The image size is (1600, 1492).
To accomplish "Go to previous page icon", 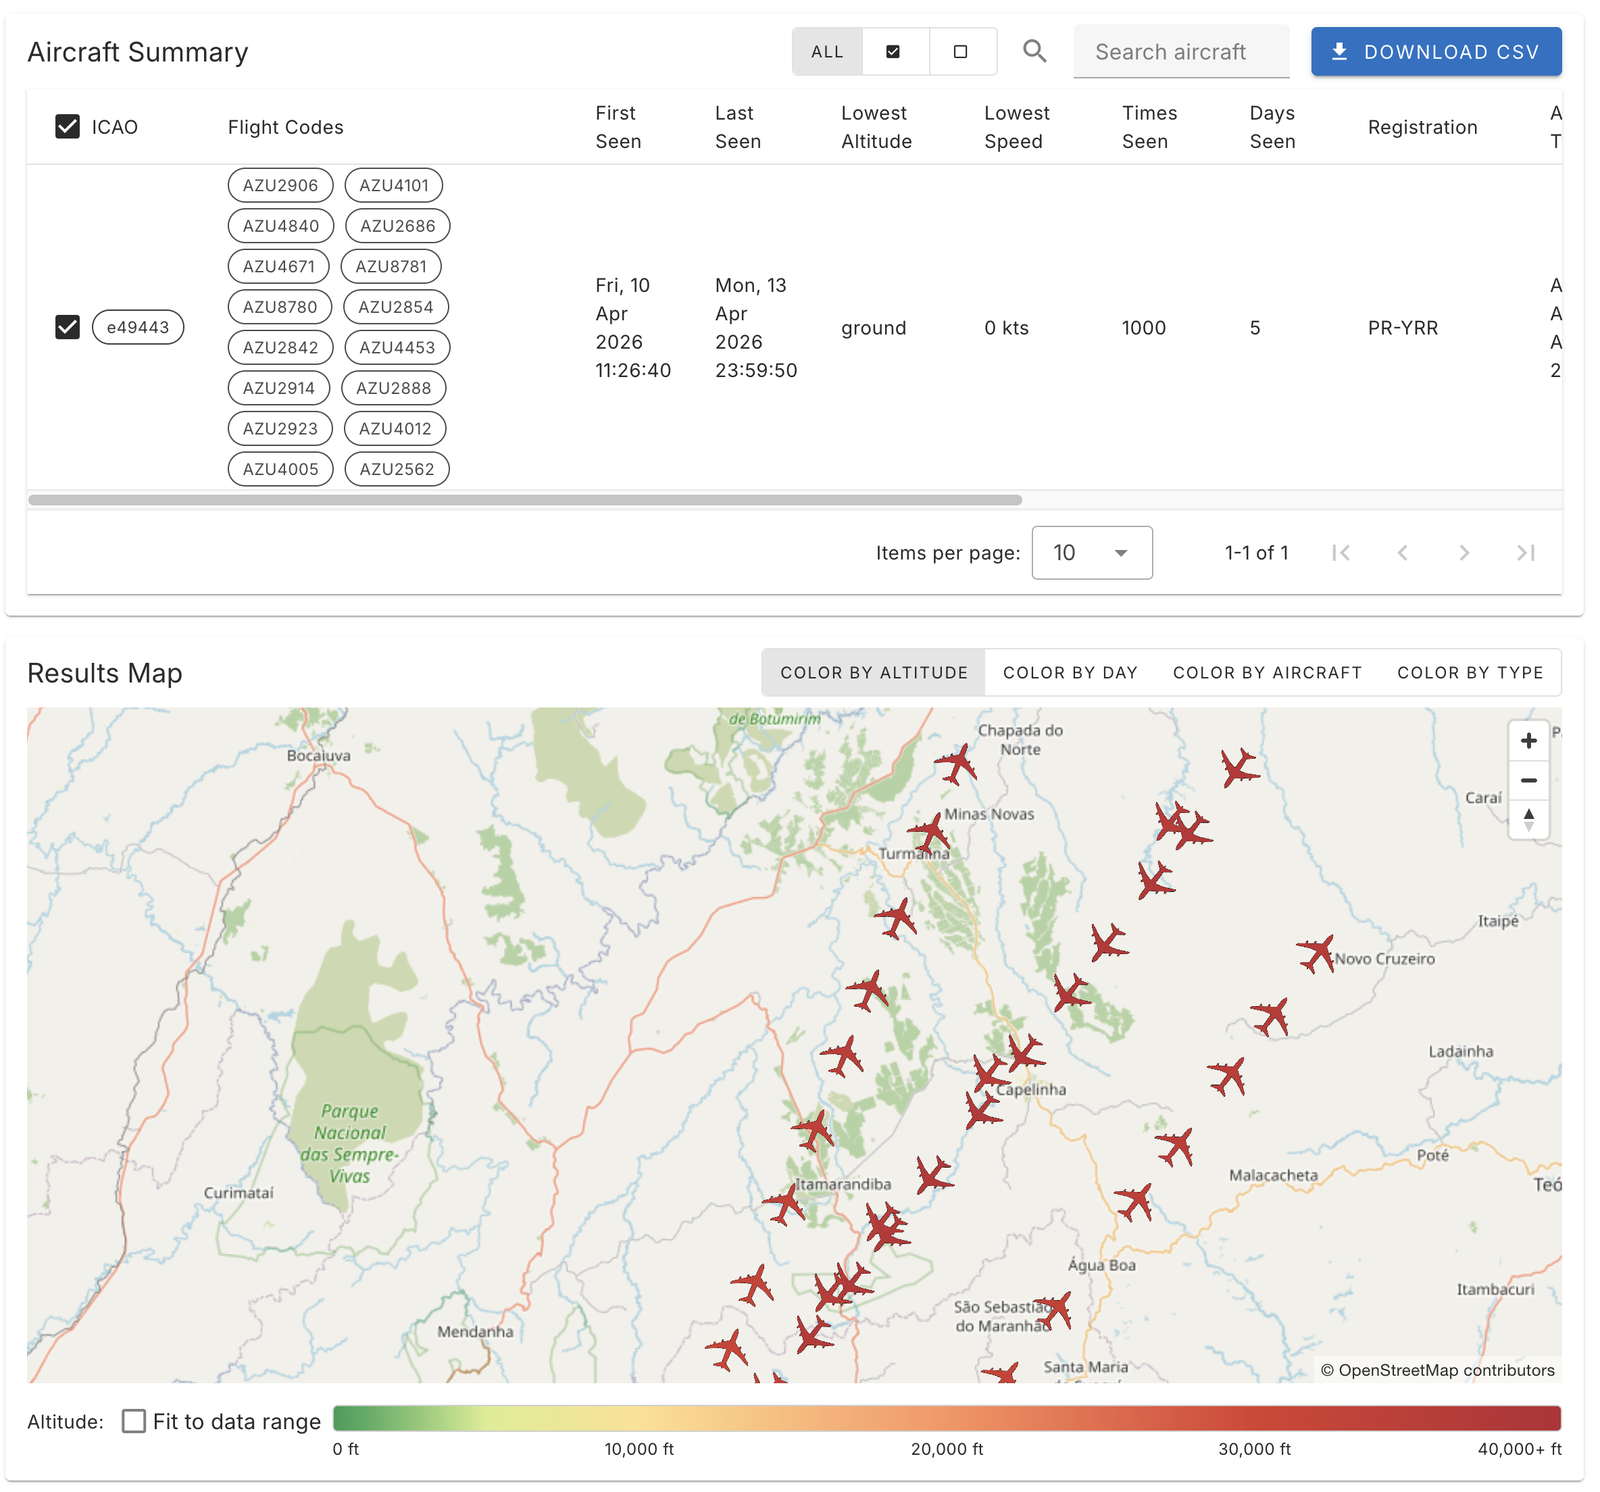I will tap(1402, 553).
